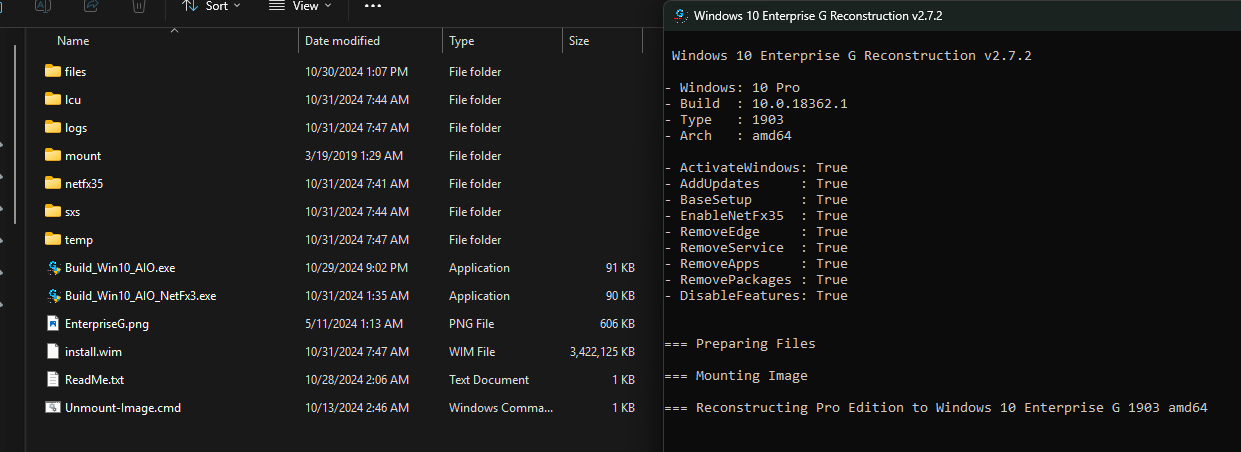The image size is (1241, 452).
Task: Select the logs folder name
Action: pyautogui.click(x=76, y=128)
